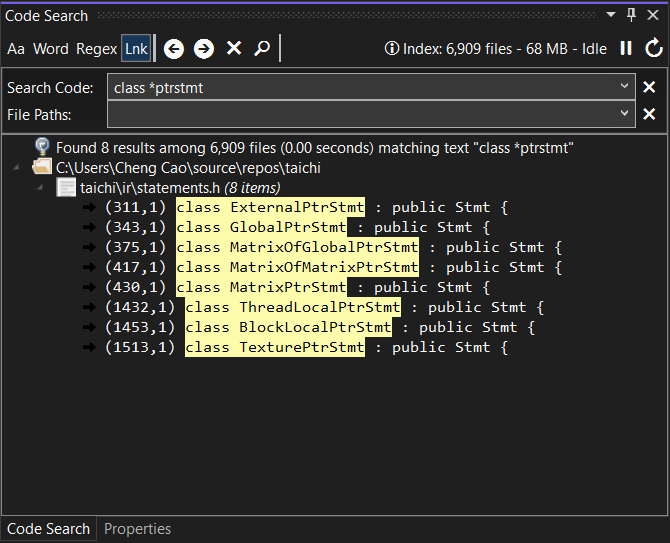Screen dimensions: 670x543
Task: Select taichi\ir\statements.h file entry
Action: [x=180, y=188]
